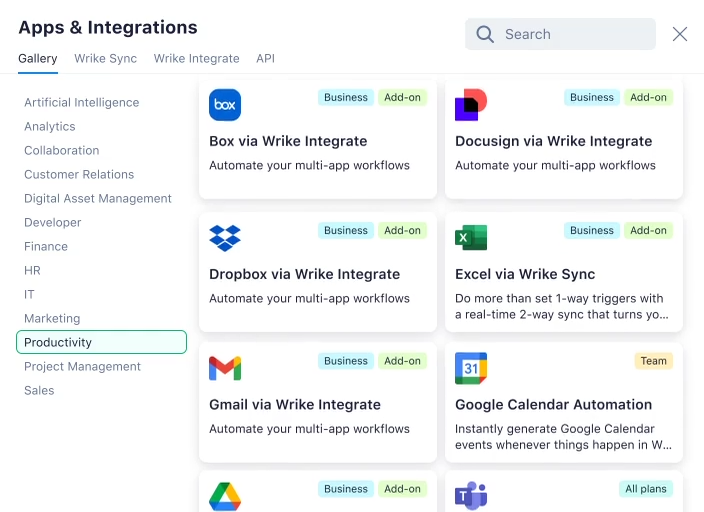The height and width of the screenshot is (512, 704).
Task: Click the magnifying glass search icon
Action: click(x=485, y=34)
